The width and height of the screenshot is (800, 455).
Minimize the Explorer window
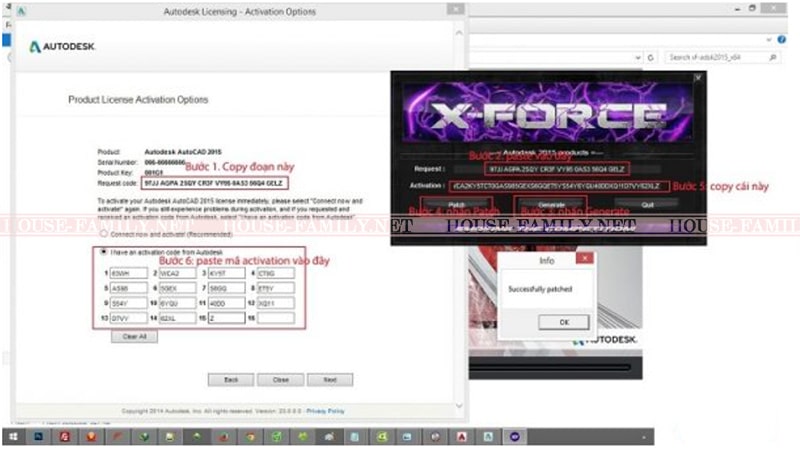[x=737, y=9]
